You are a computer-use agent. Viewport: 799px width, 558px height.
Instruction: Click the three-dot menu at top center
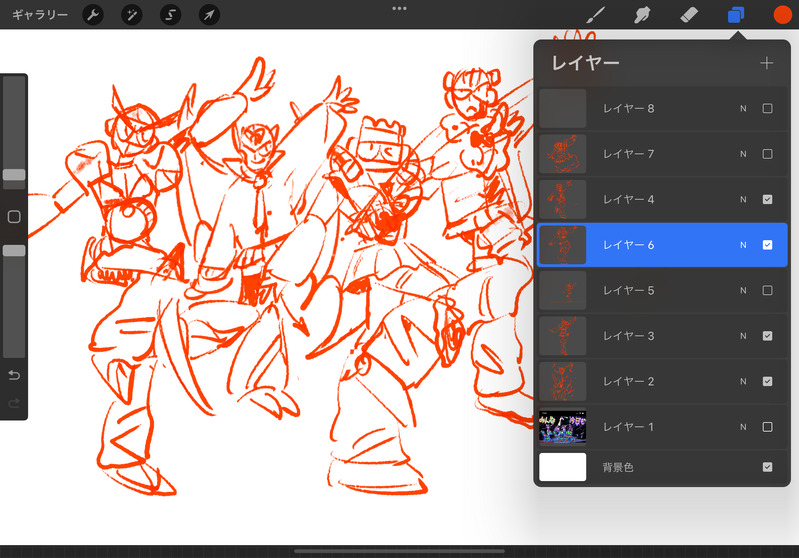coord(400,8)
